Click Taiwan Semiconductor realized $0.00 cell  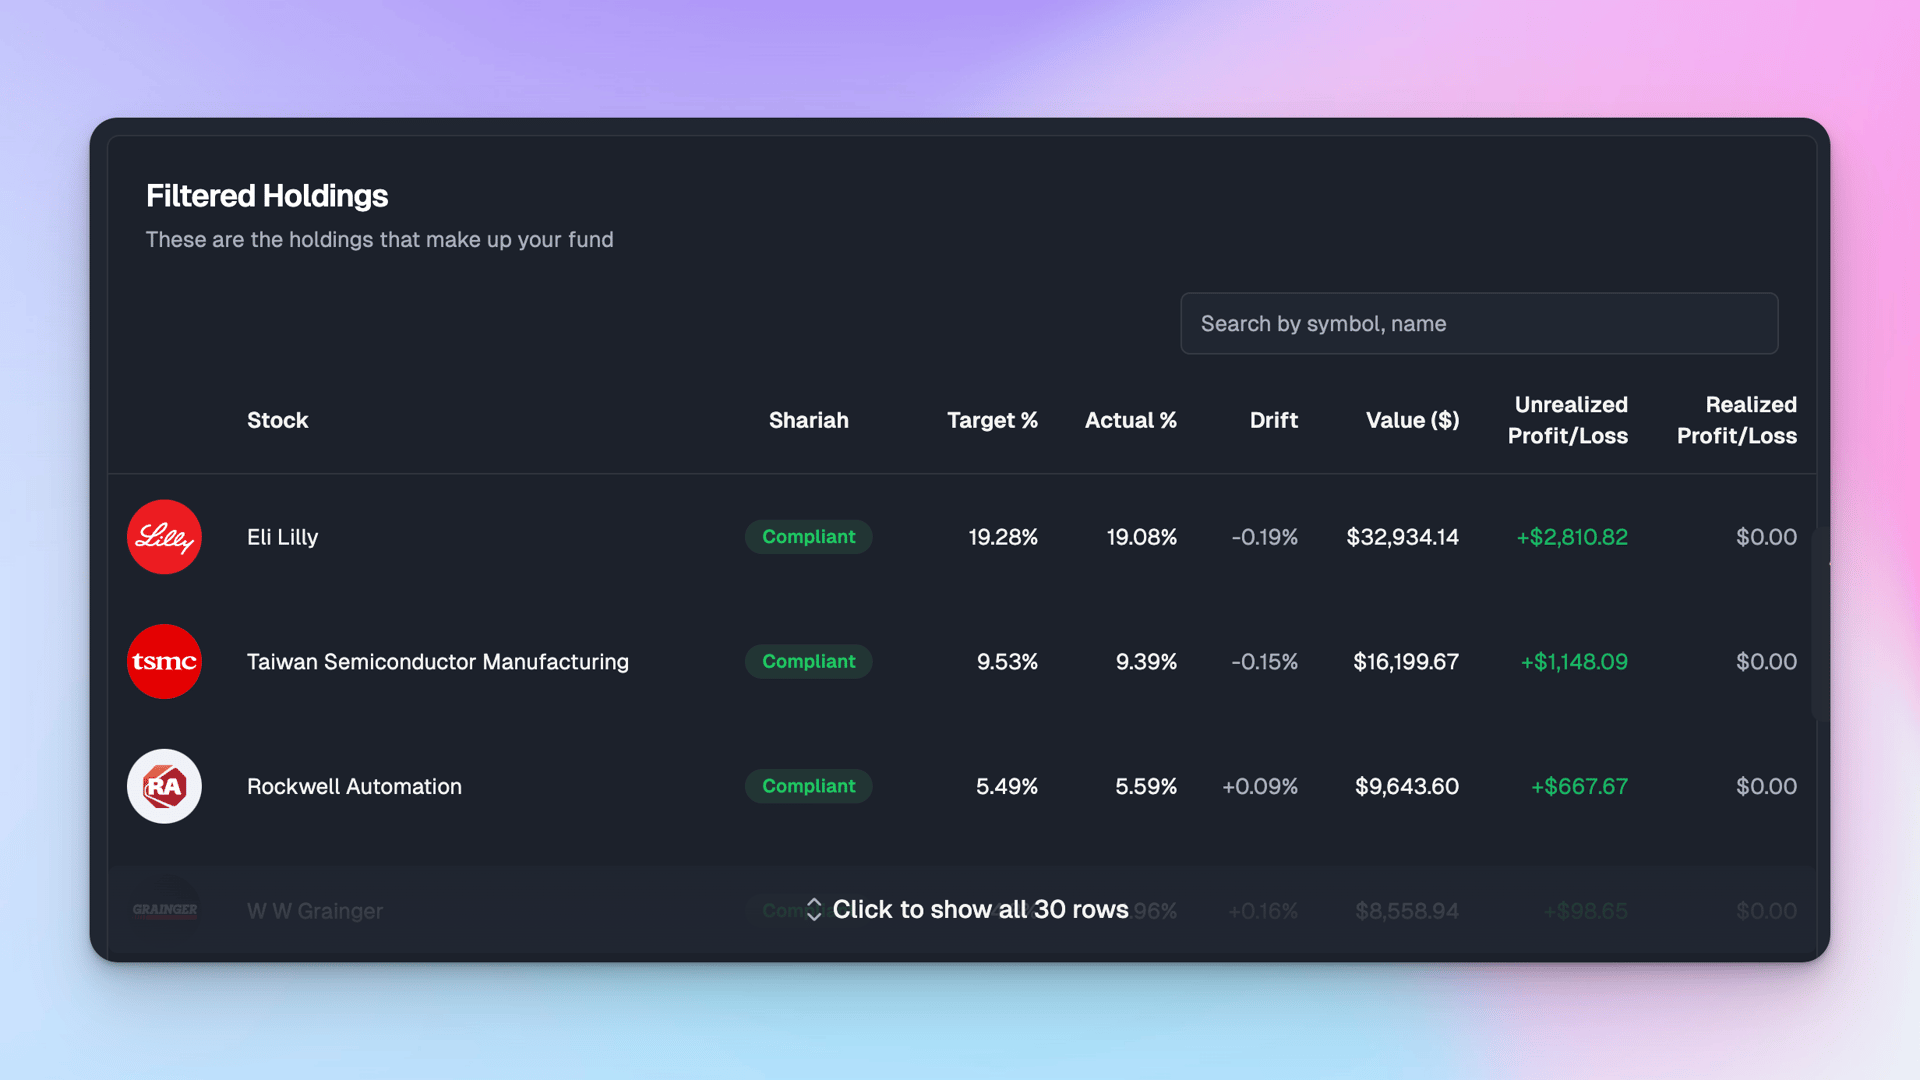(x=1766, y=661)
